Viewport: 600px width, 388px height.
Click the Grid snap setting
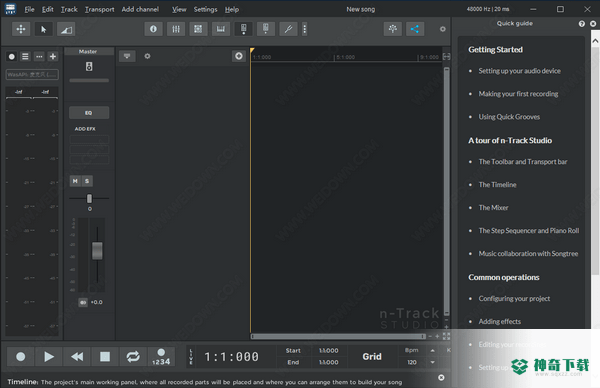[x=372, y=357]
